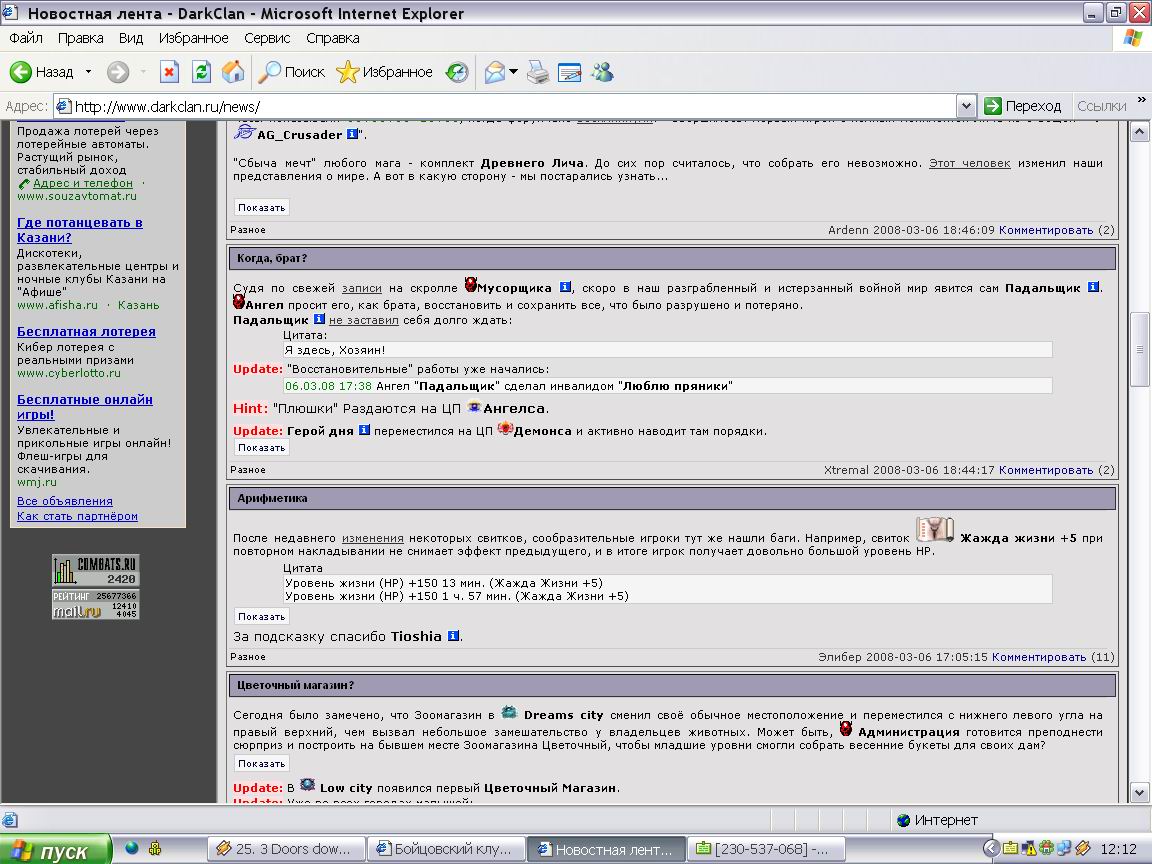Stop page loading with the red X icon
This screenshot has height=864, width=1152.
(x=169, y=72)
